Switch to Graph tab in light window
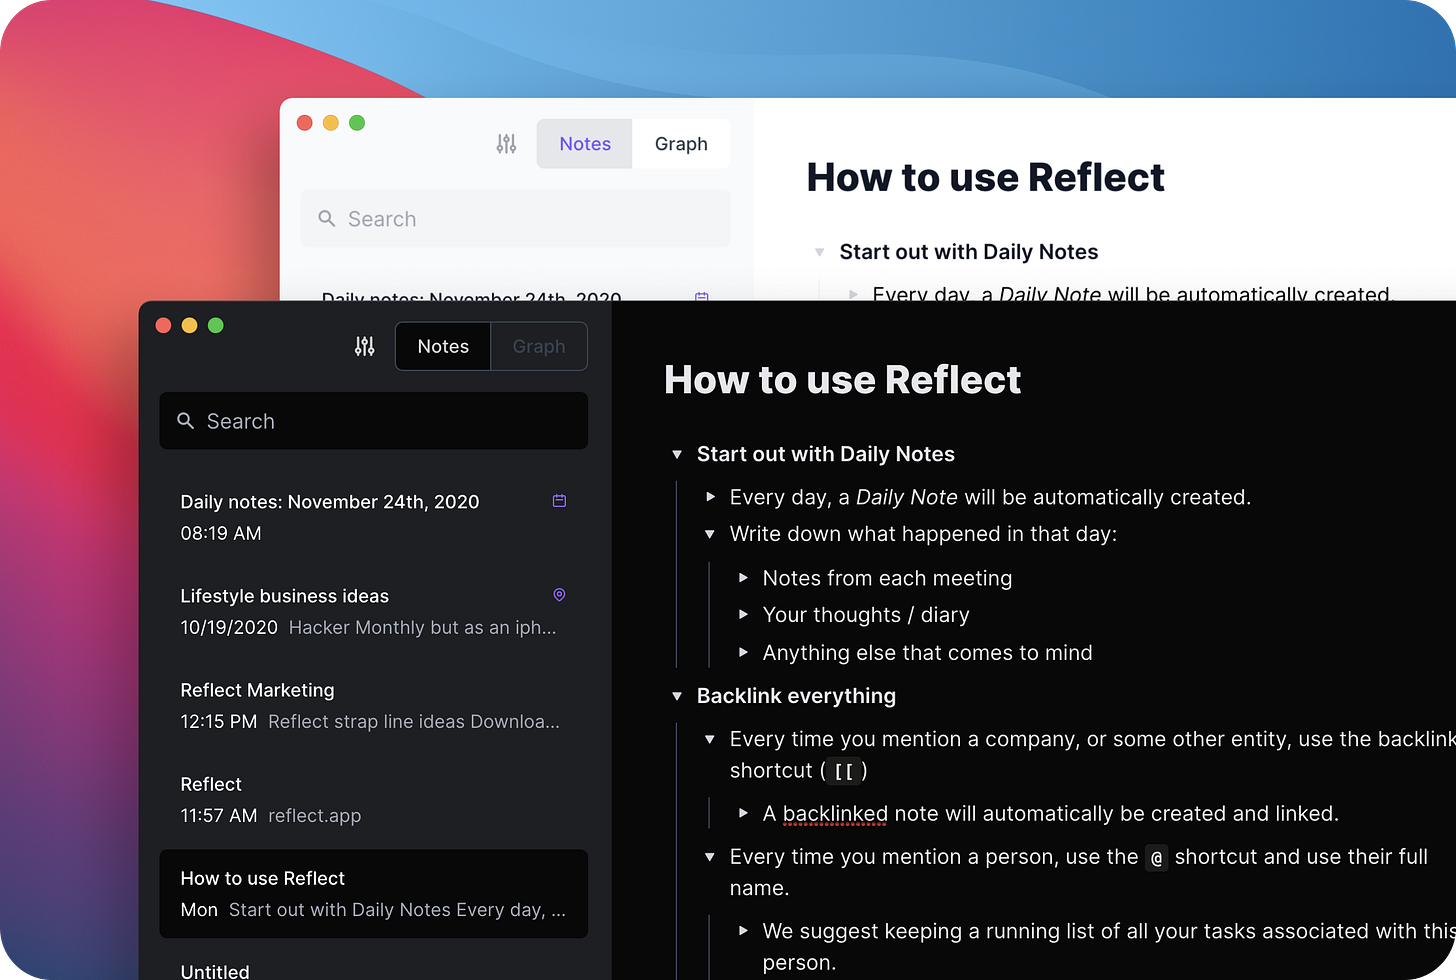1456x980 pixels. point(681,144)
